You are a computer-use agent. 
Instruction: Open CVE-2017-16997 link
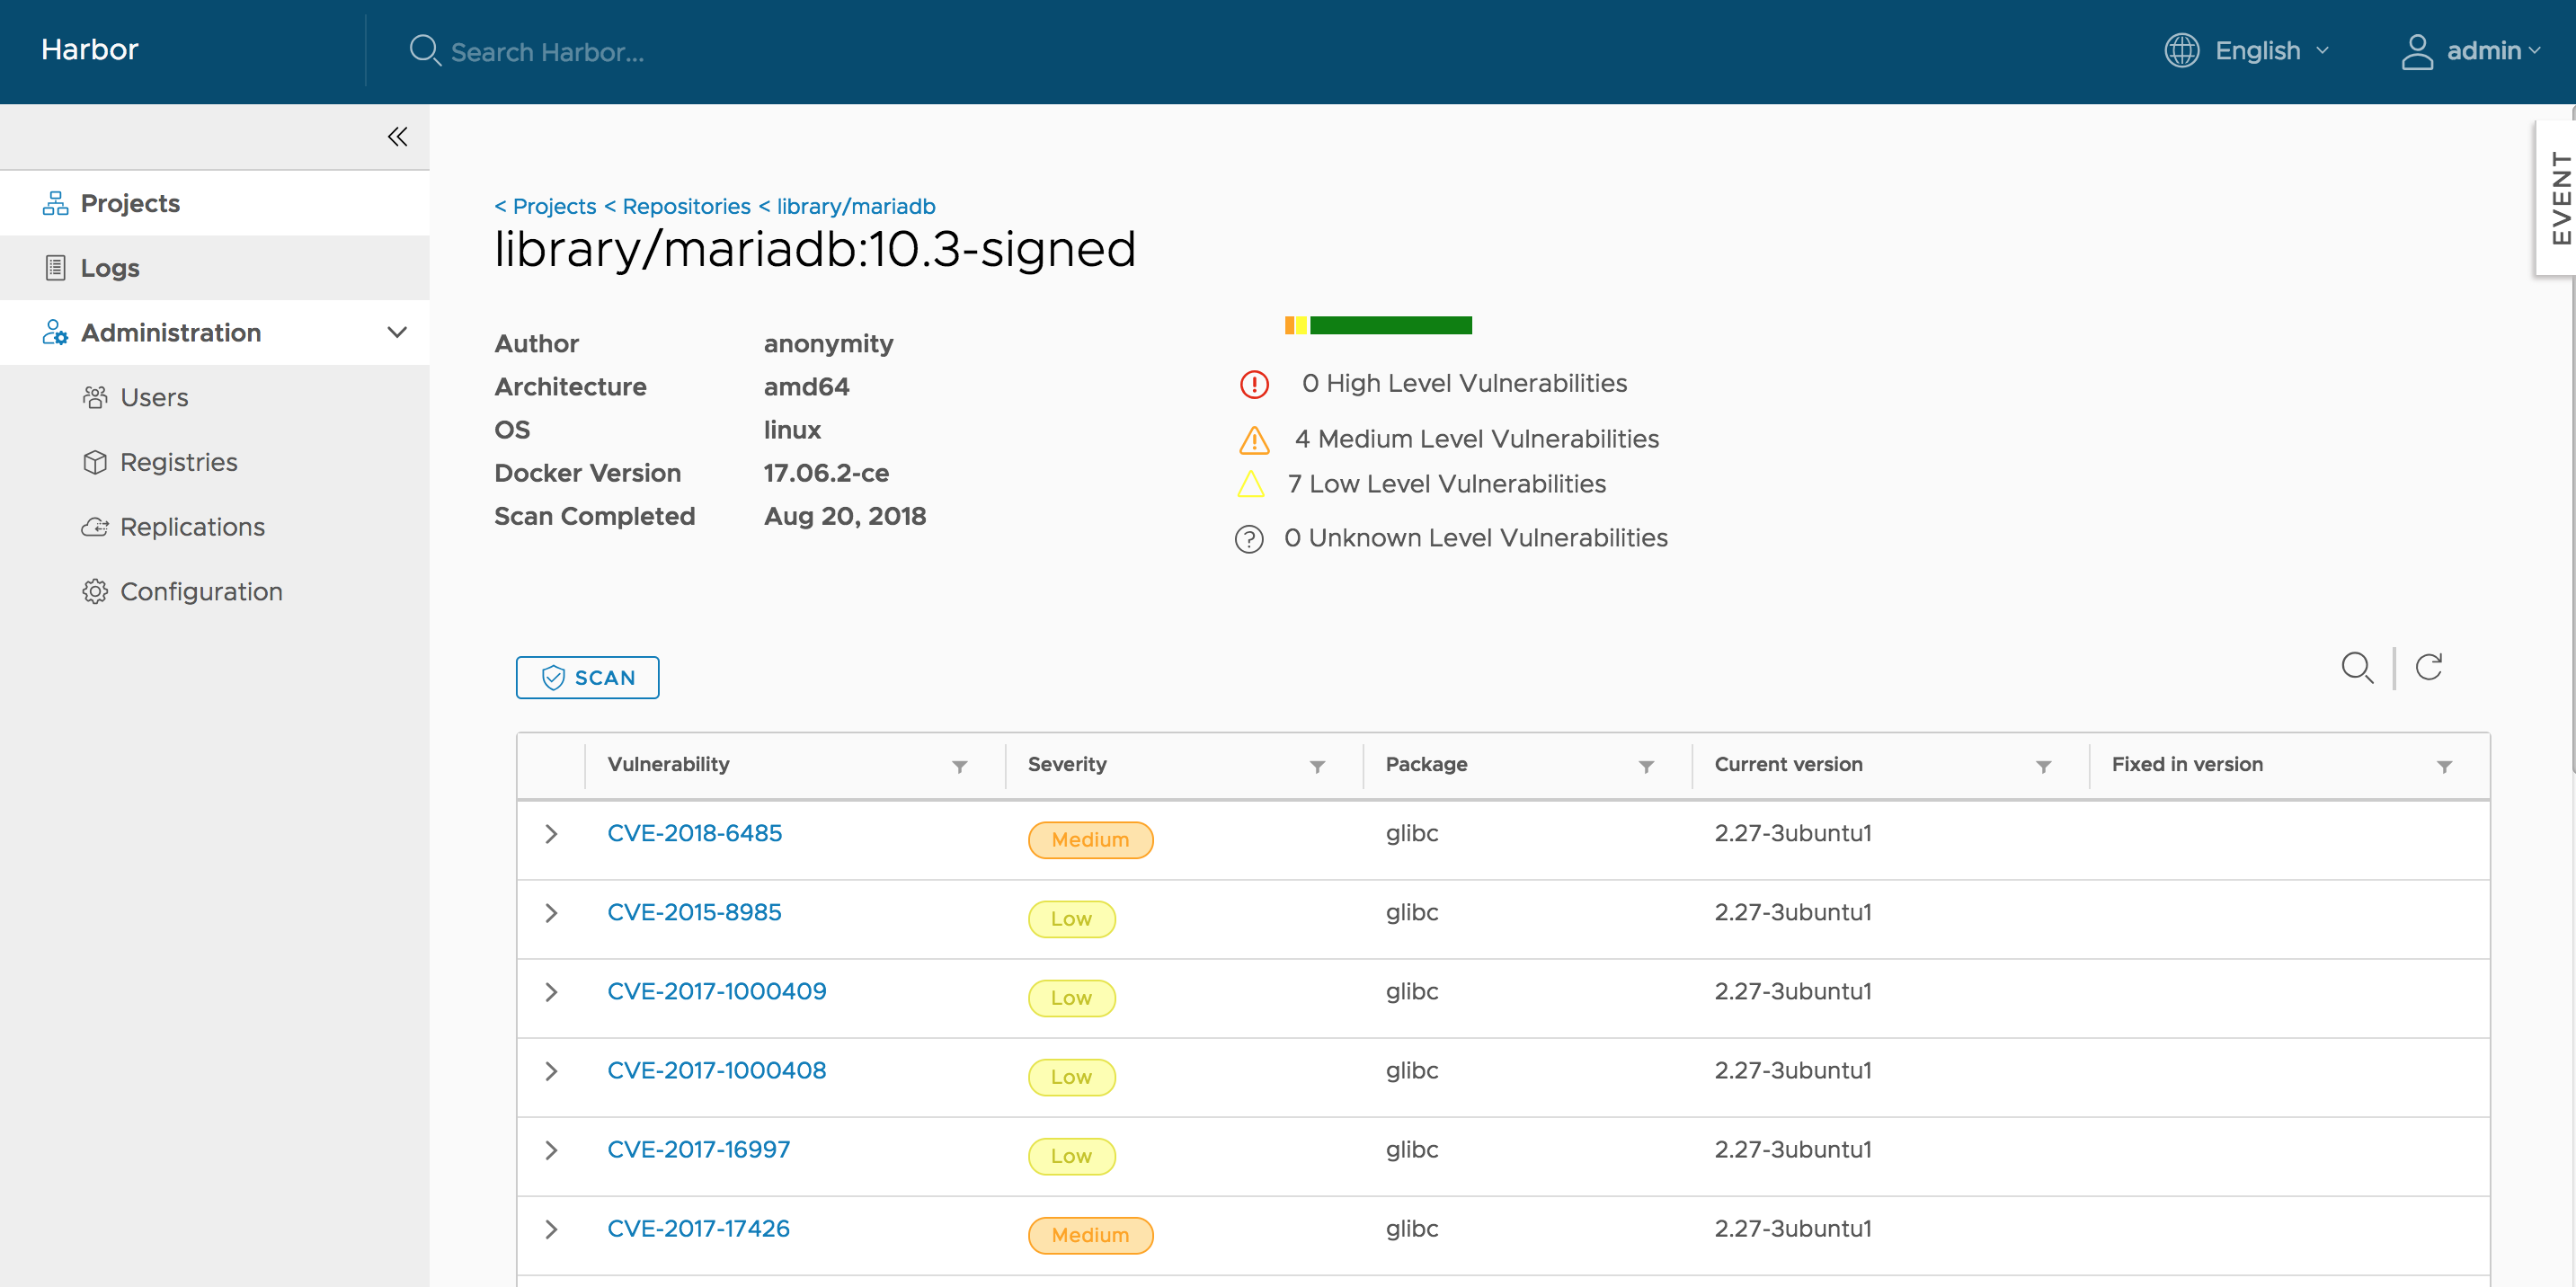tap(698, 1149)
